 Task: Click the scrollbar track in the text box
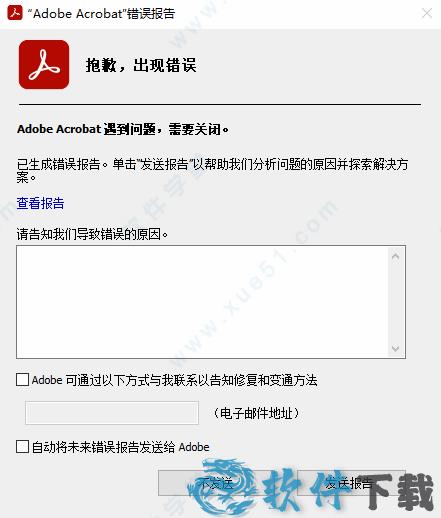click(x=396, y=302)
